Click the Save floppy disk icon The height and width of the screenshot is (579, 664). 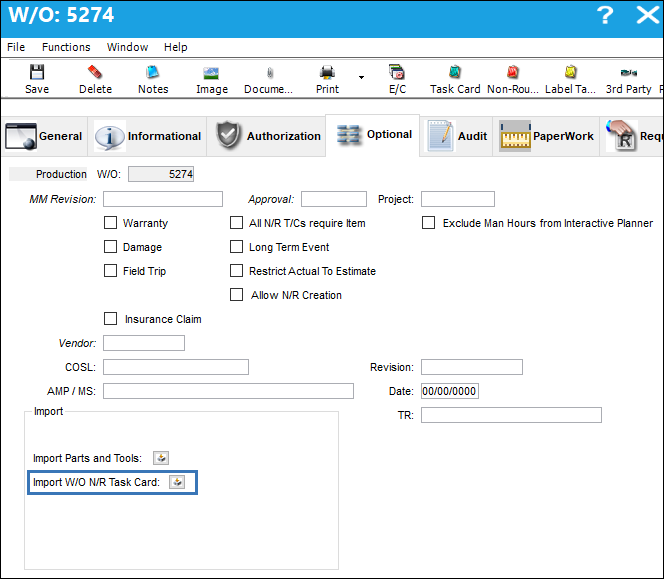(x=37, y=72)
